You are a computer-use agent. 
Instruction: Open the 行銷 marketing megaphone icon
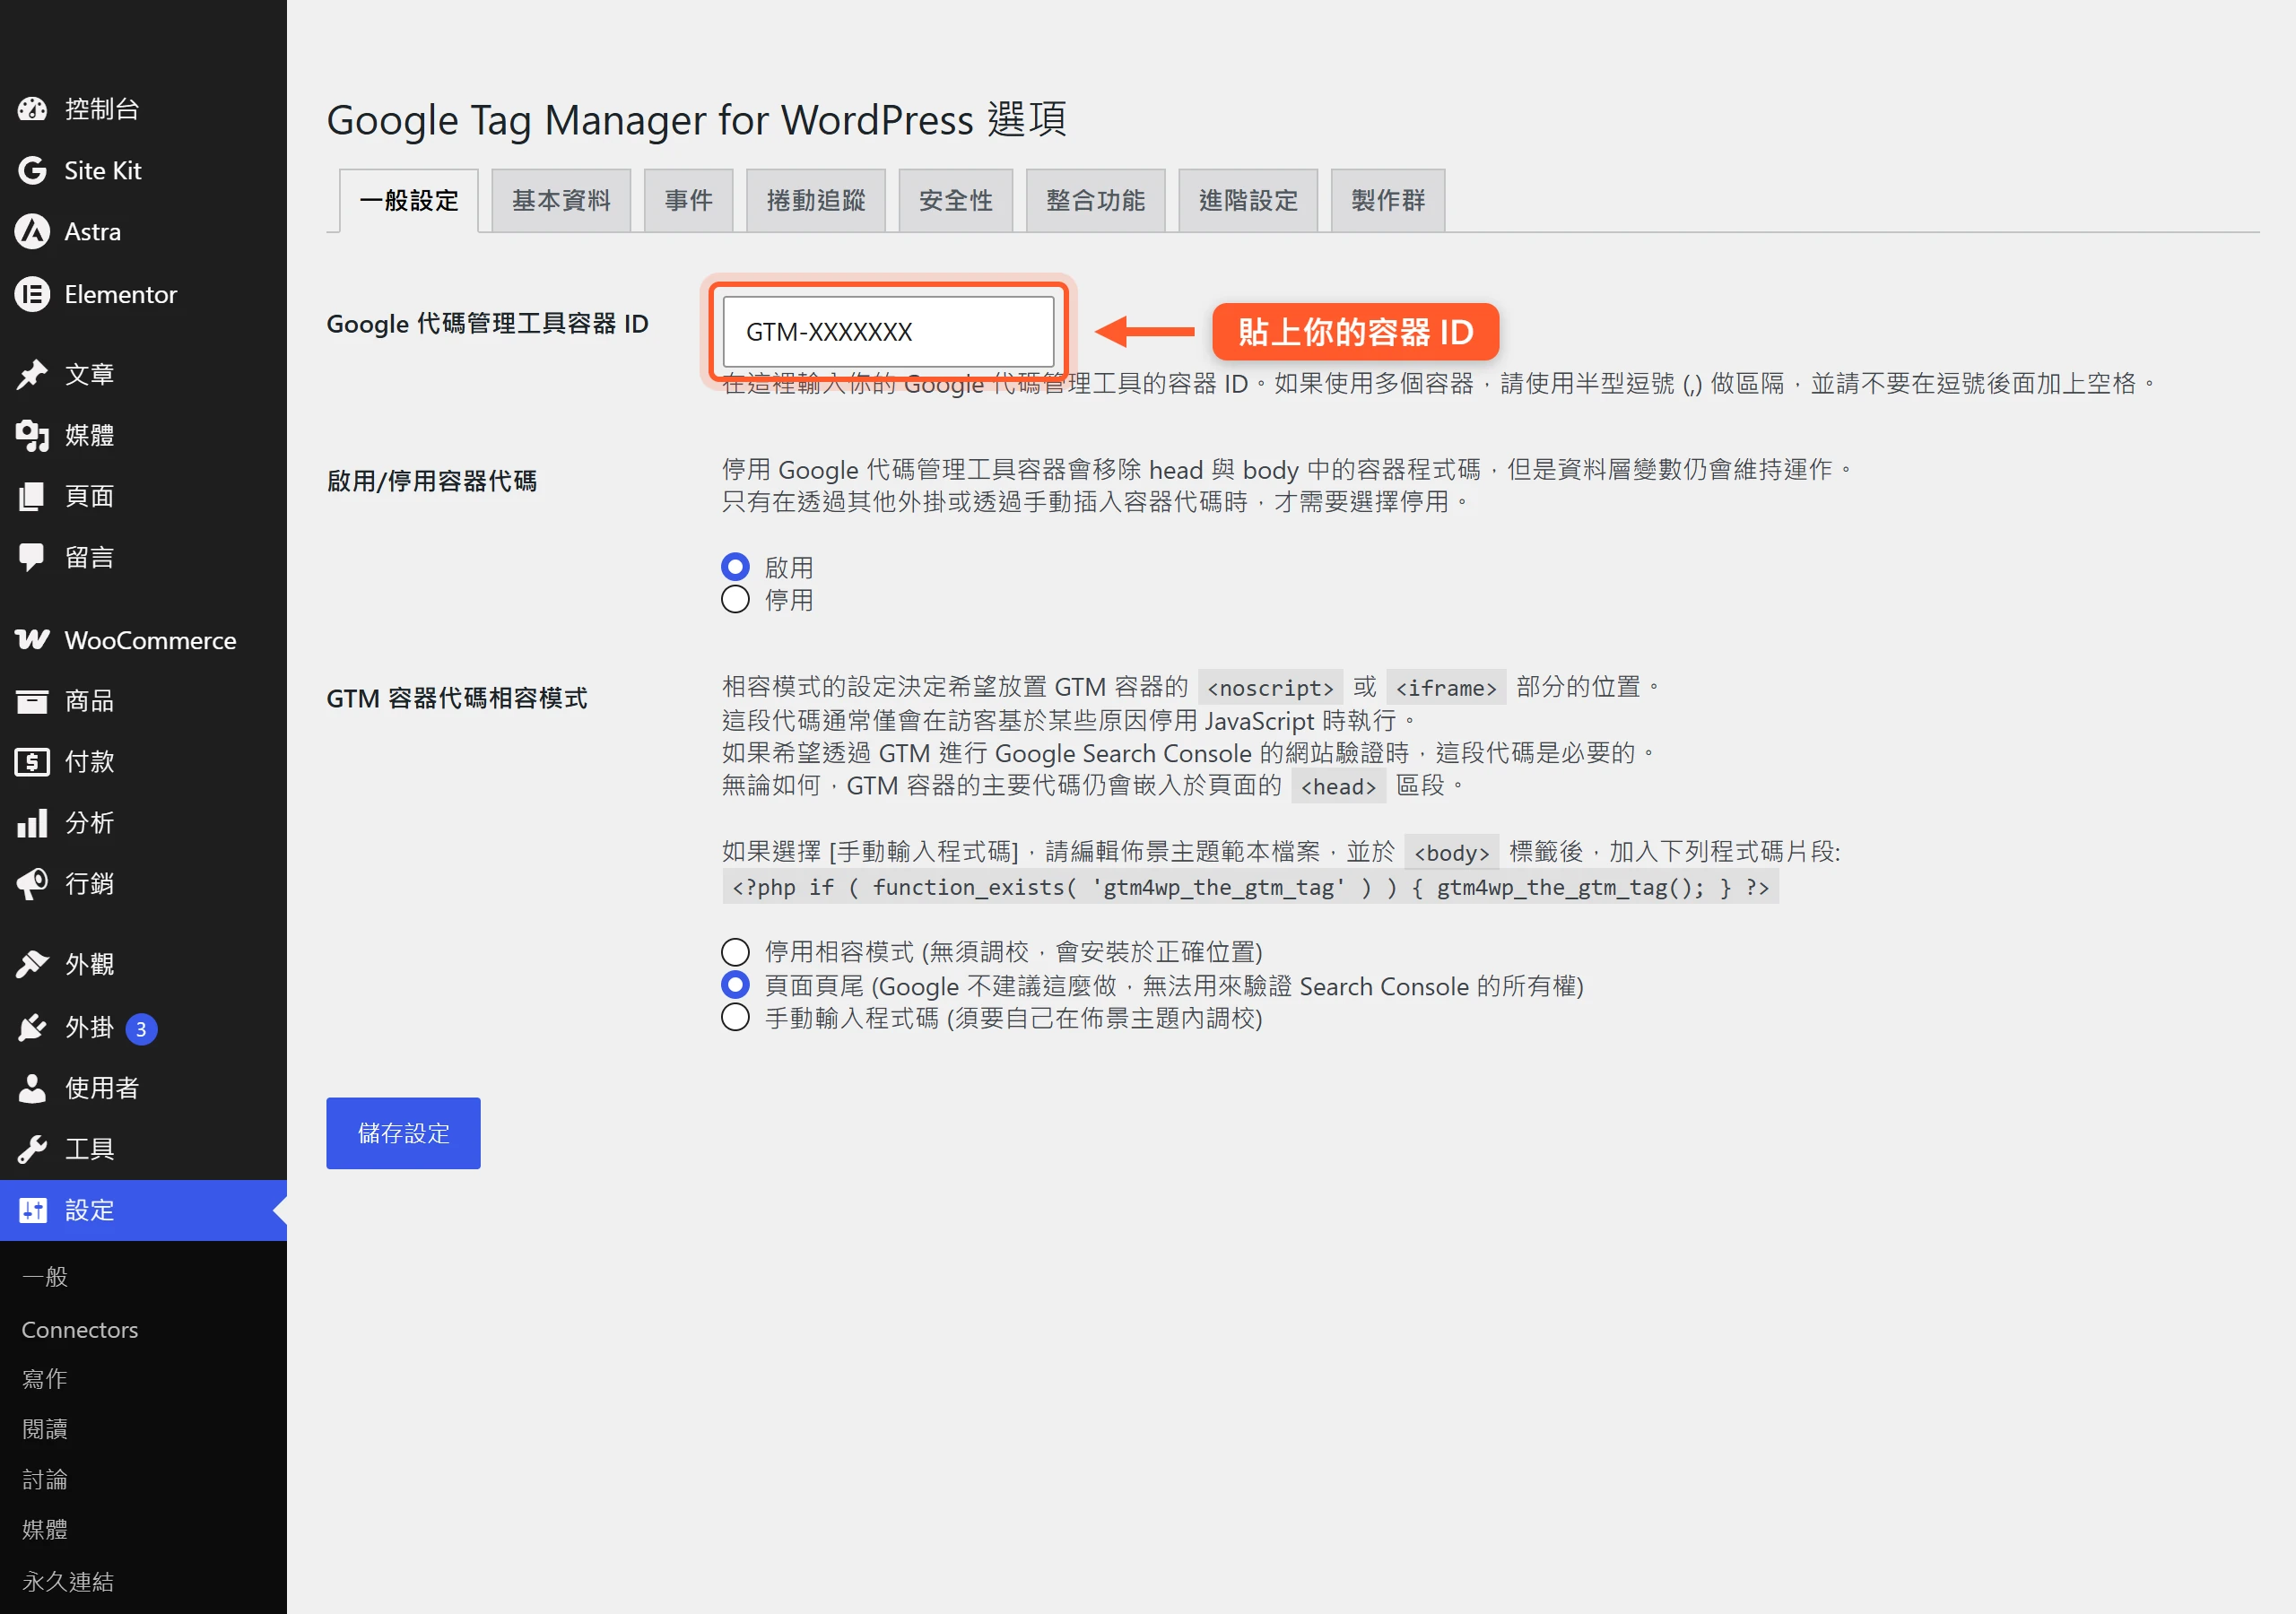(x=32, y=884)
